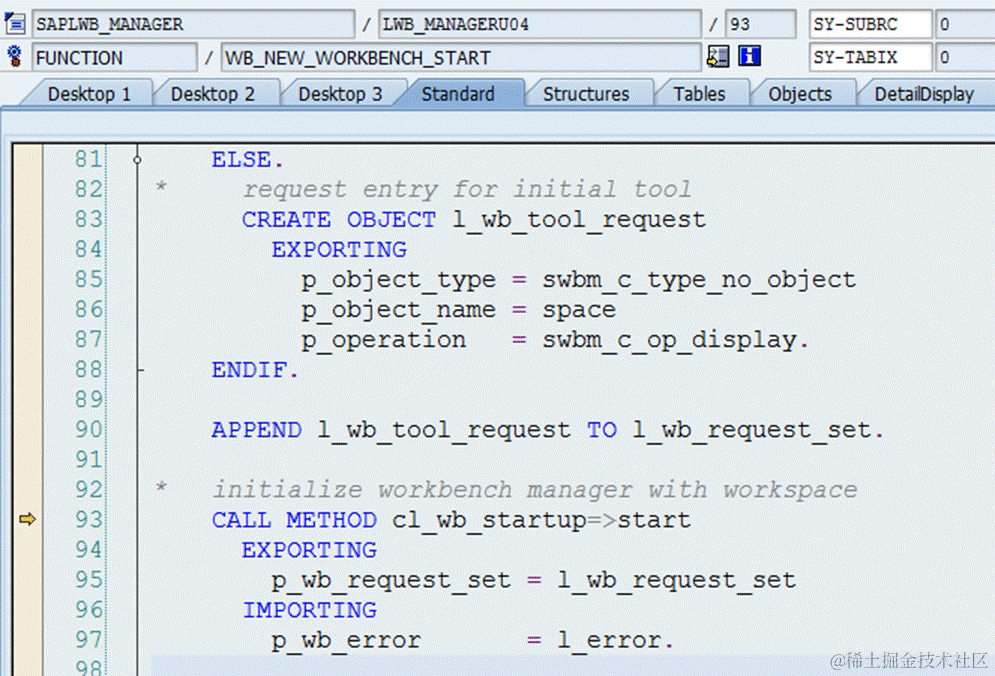Collapse the ELSE block at line 81

click(x=138, y=160)
